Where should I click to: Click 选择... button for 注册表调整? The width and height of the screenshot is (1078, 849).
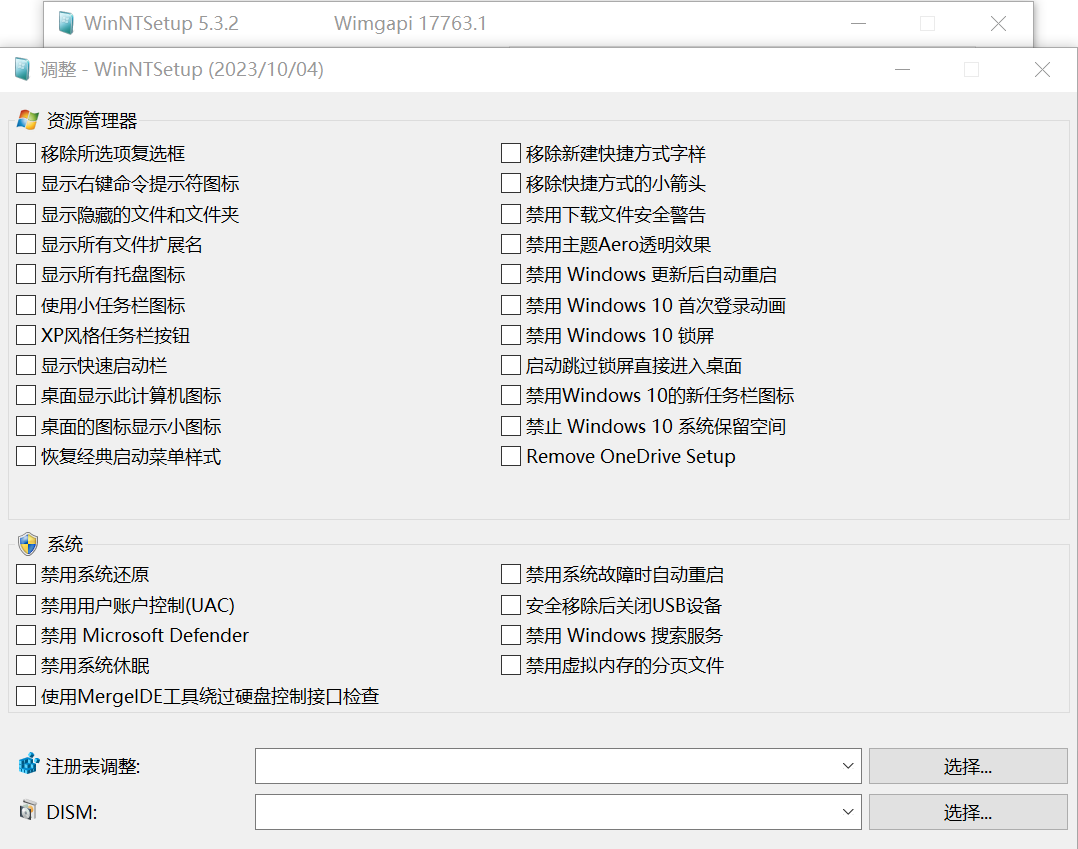[x=967, y=766]
